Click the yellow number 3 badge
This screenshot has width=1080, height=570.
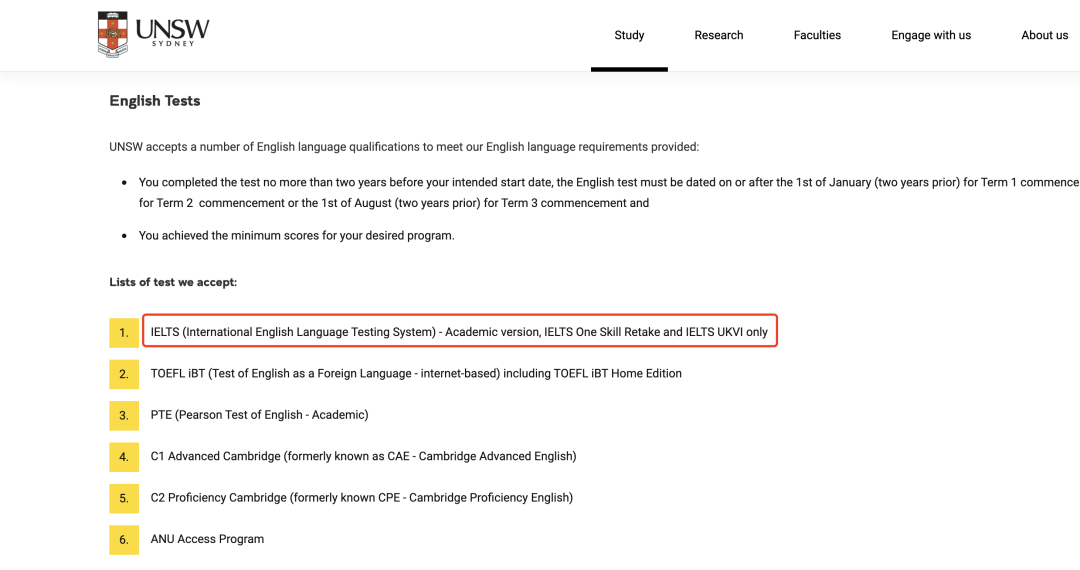click(124, 415)
